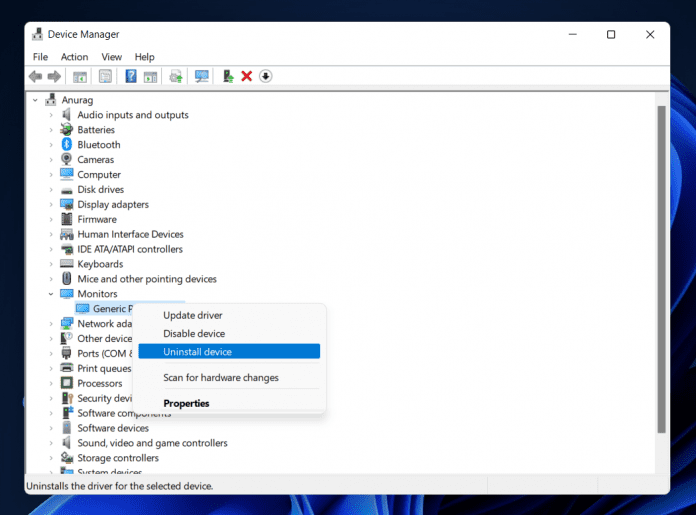Open the Action menu
Image resolution: width=696 pixels, height=515 pixels.
(75, 57)
